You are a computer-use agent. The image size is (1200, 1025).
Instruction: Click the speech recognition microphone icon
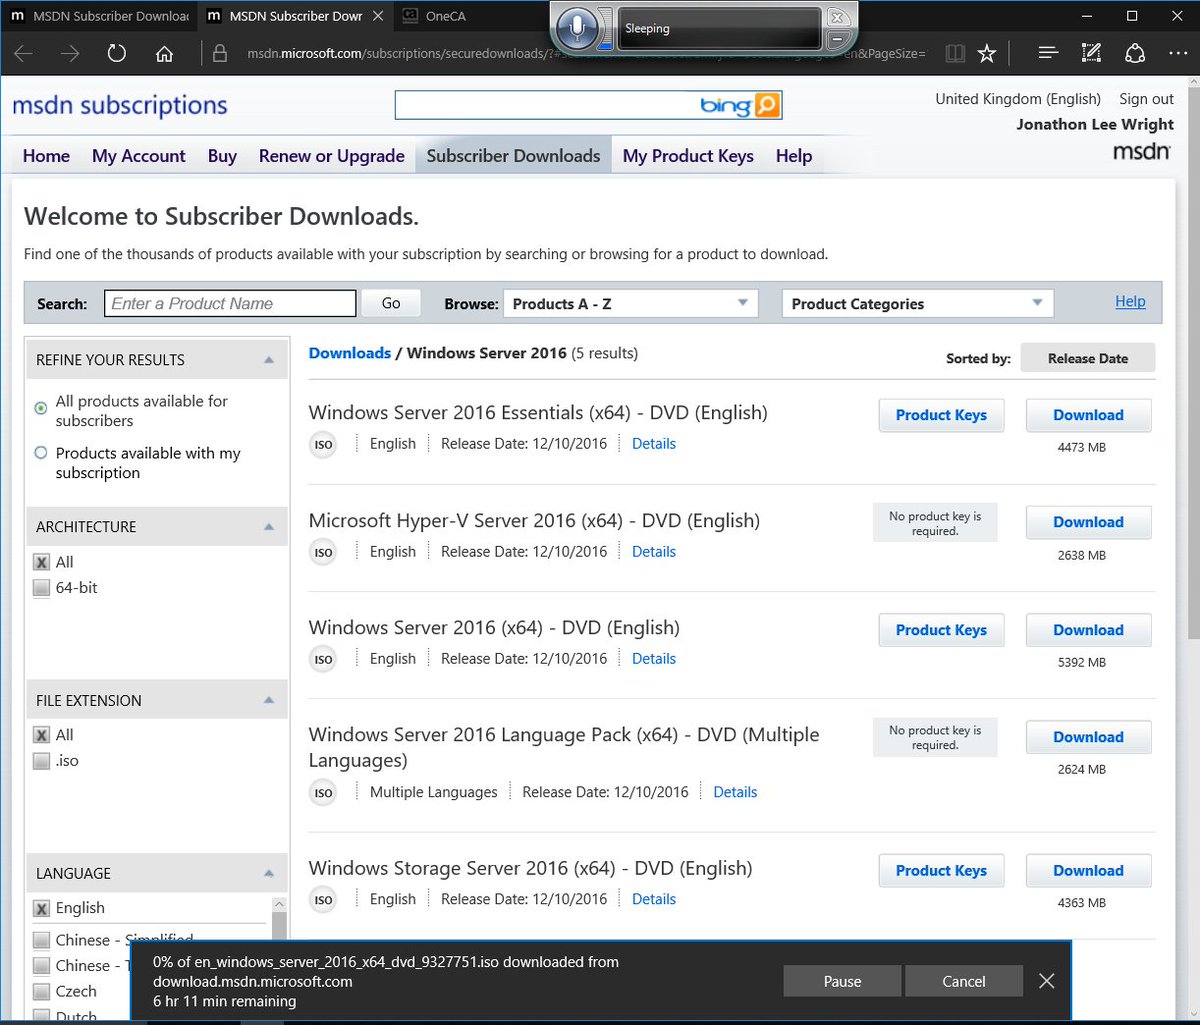577,28
